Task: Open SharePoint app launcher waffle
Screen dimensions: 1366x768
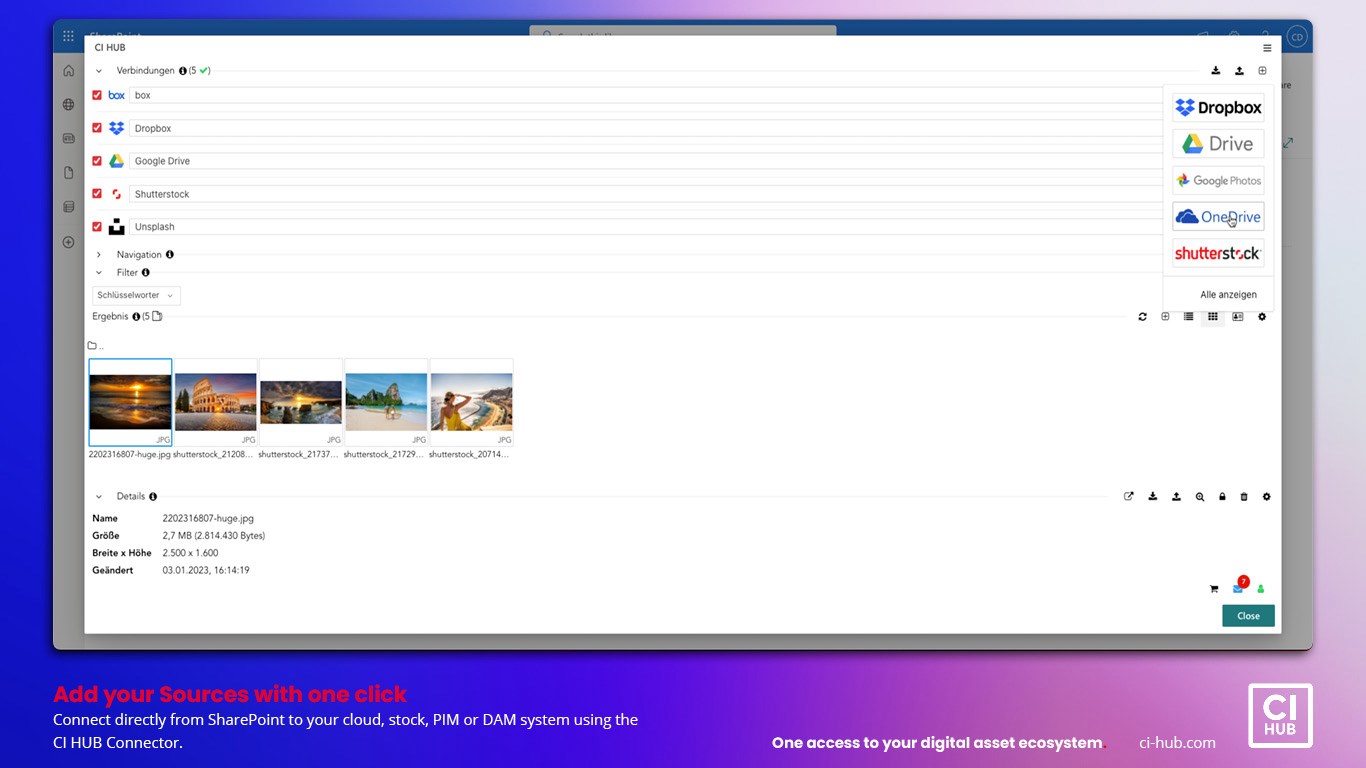Action: click(68, 36)
